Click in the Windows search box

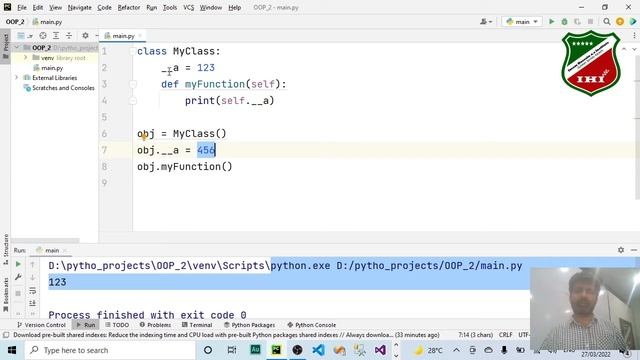point(110,350)
